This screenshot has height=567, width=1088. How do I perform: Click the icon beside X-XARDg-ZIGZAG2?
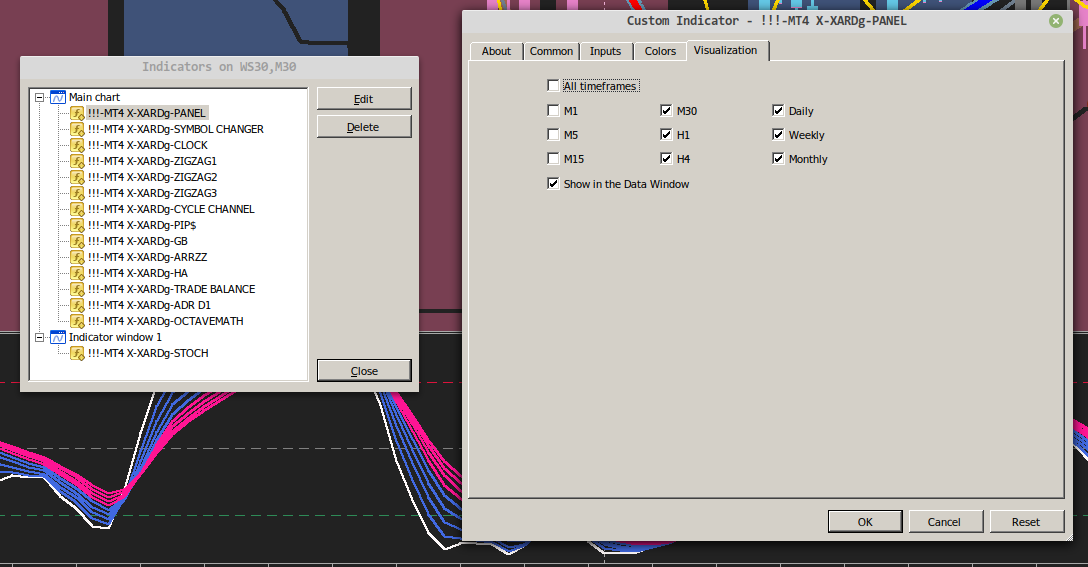coord(77,177)
